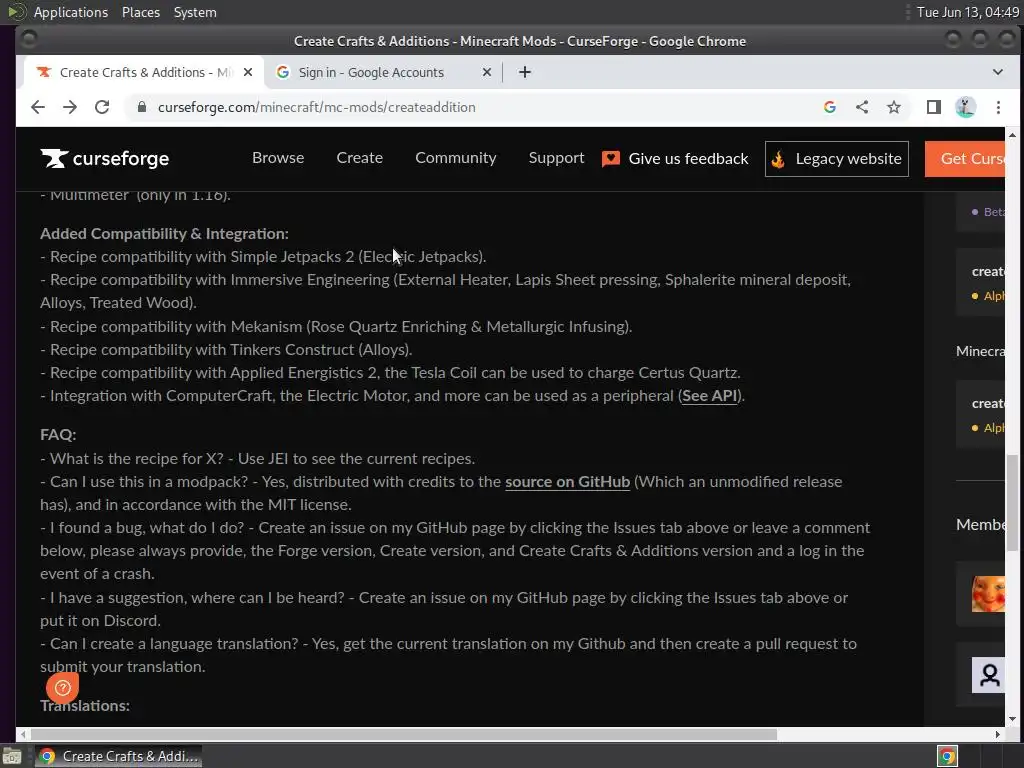Open the Chrome profile avatar
Image resolution: width=1024 pixels, height=768 pixels.
pyautogui.click(x=966, y=107)
